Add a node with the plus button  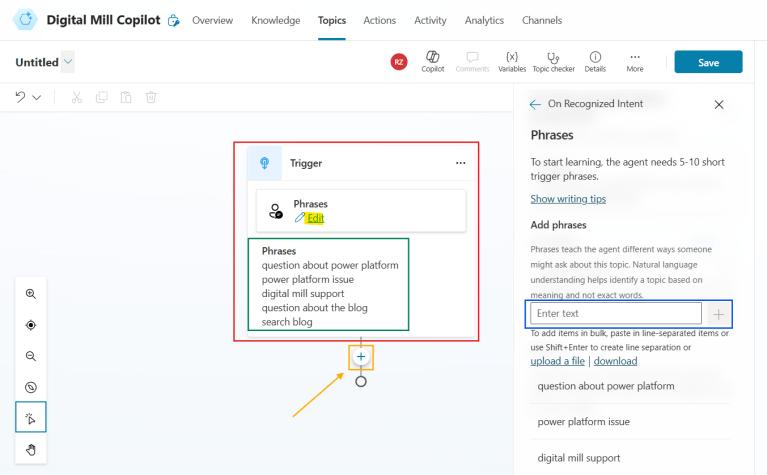click(x=361, y=357)
